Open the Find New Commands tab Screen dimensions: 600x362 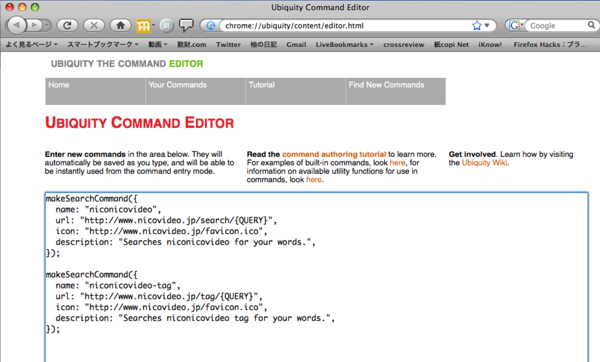tap(396, 91)
